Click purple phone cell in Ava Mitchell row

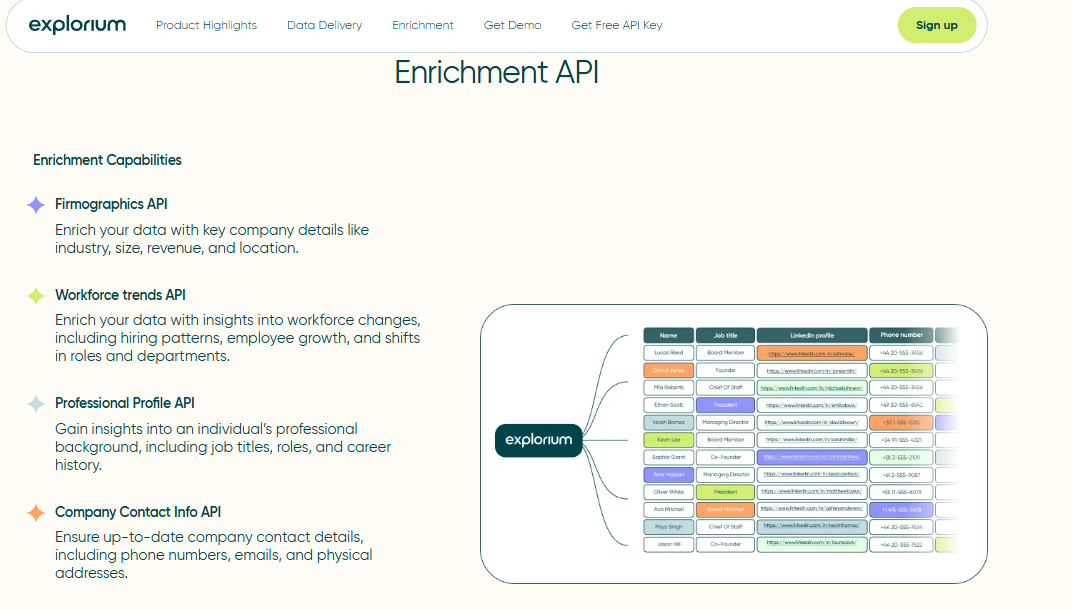click(x=901, y=509)
